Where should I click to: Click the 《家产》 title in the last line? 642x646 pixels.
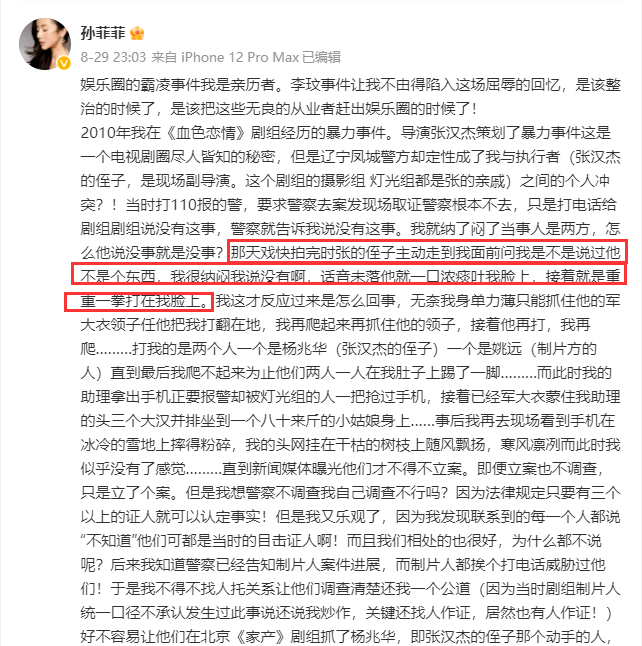click(260, 636)
